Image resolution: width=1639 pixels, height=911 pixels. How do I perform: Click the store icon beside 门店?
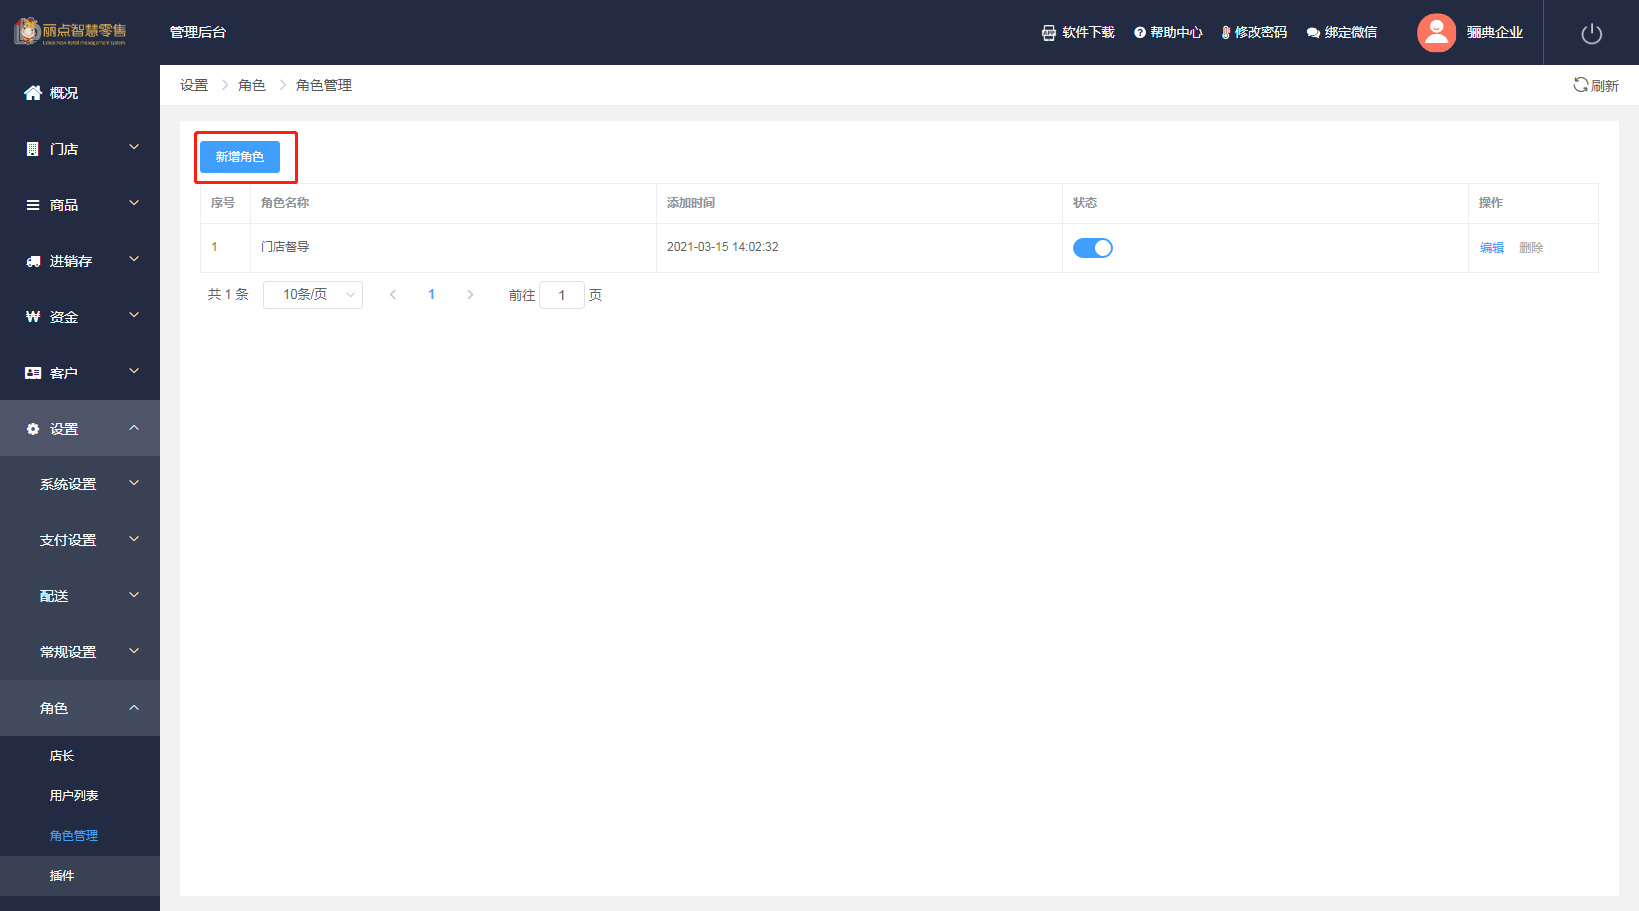[33, 149]
